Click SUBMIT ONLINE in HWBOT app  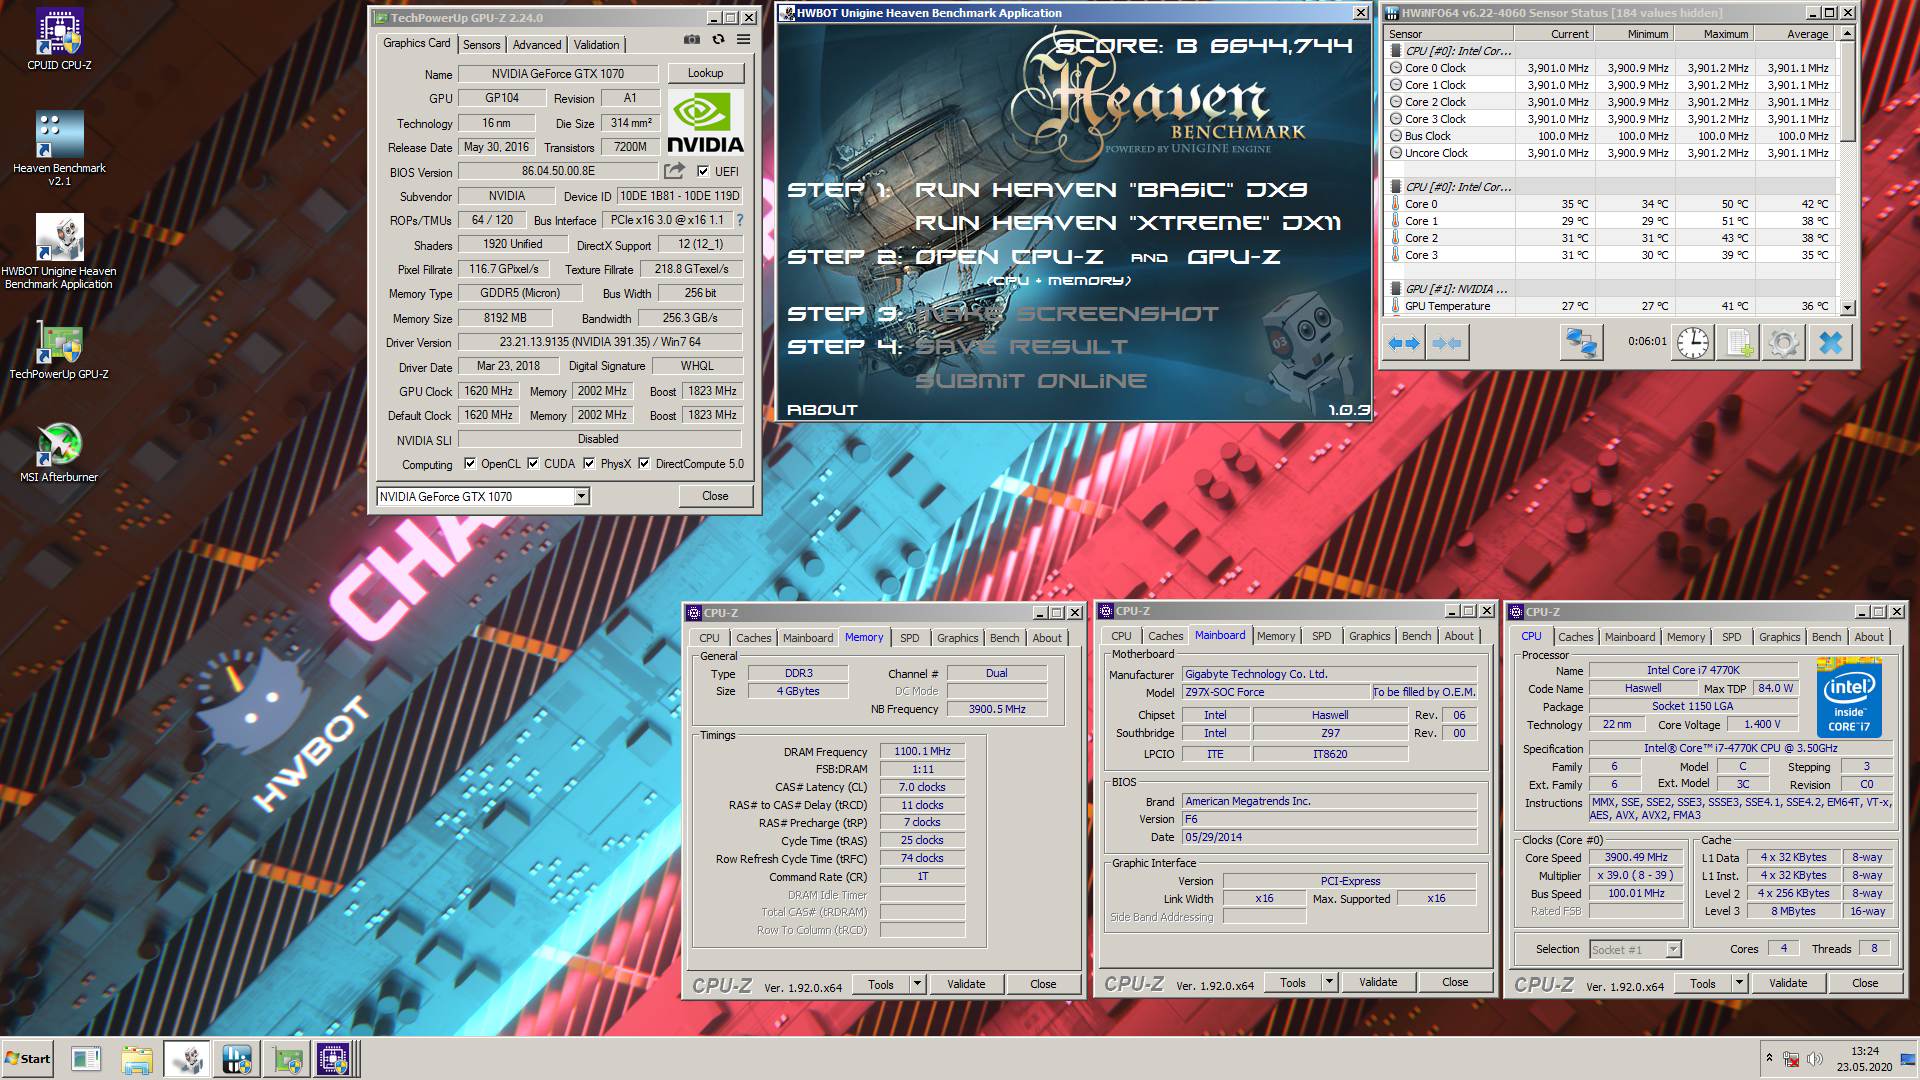pyautogui.click(x=1031, y=381)
